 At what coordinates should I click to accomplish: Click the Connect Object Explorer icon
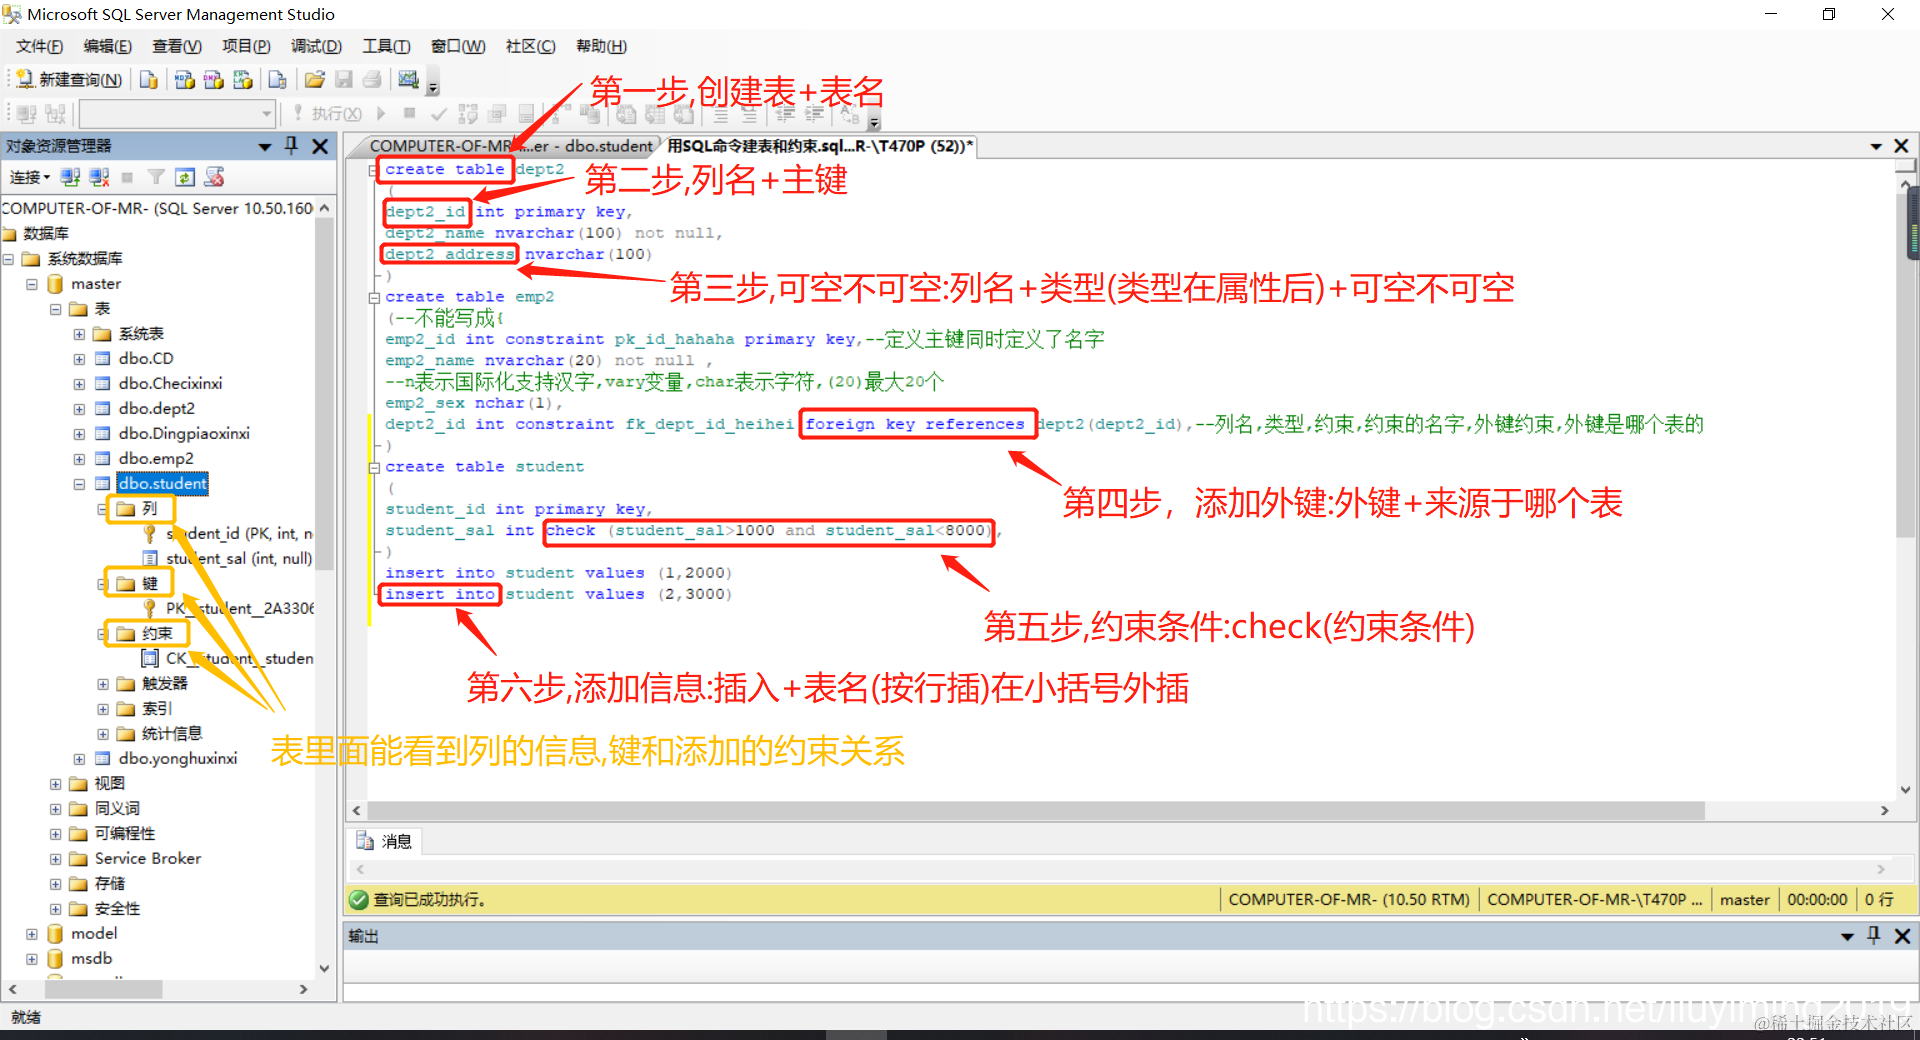[70, 177]
